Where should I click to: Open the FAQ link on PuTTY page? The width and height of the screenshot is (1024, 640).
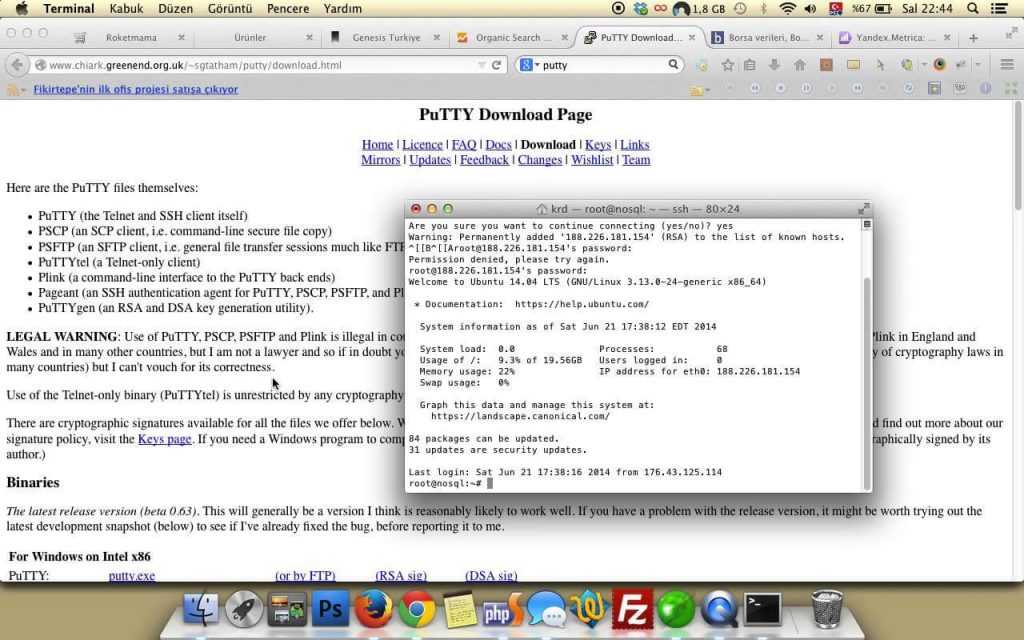pyautogui.click(x=464, y=144)
